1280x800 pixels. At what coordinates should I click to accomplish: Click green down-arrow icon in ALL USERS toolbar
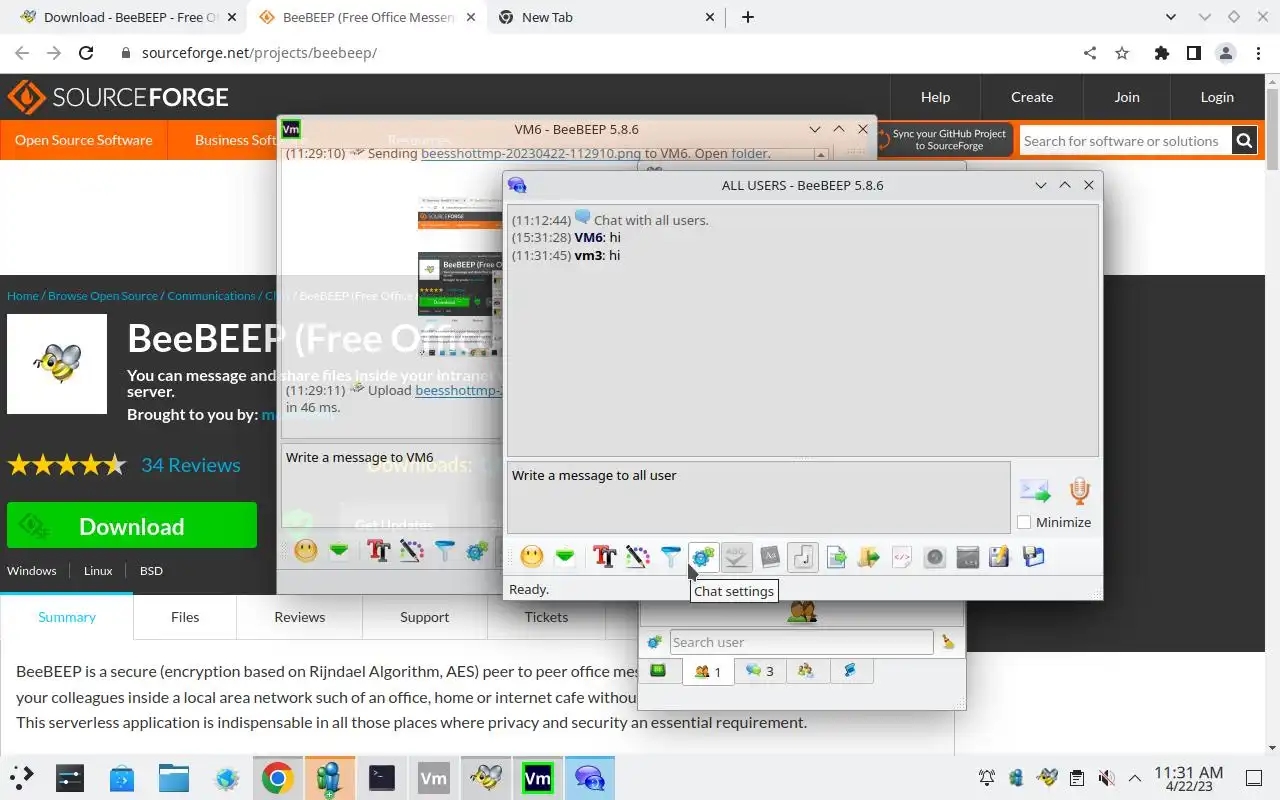pyautogui.click(x=565, y=556)
